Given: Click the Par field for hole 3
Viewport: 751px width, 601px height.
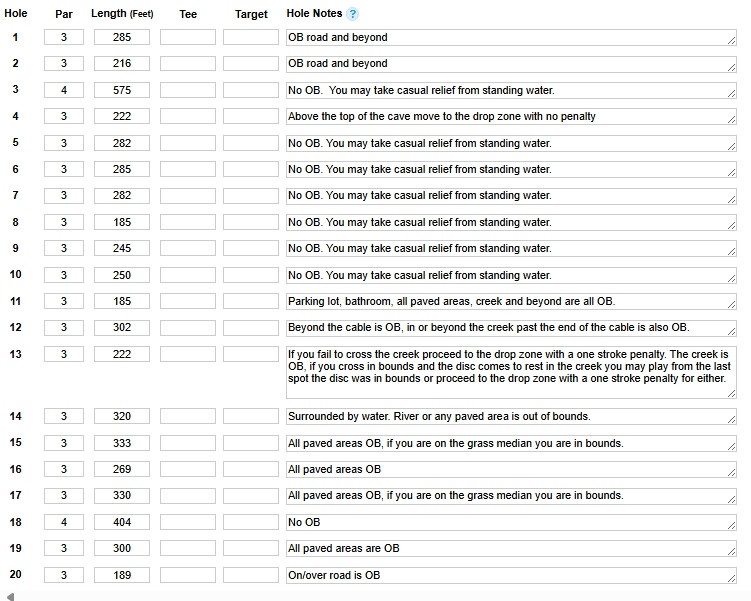Looking at the screenshot, I should (64, 90).
